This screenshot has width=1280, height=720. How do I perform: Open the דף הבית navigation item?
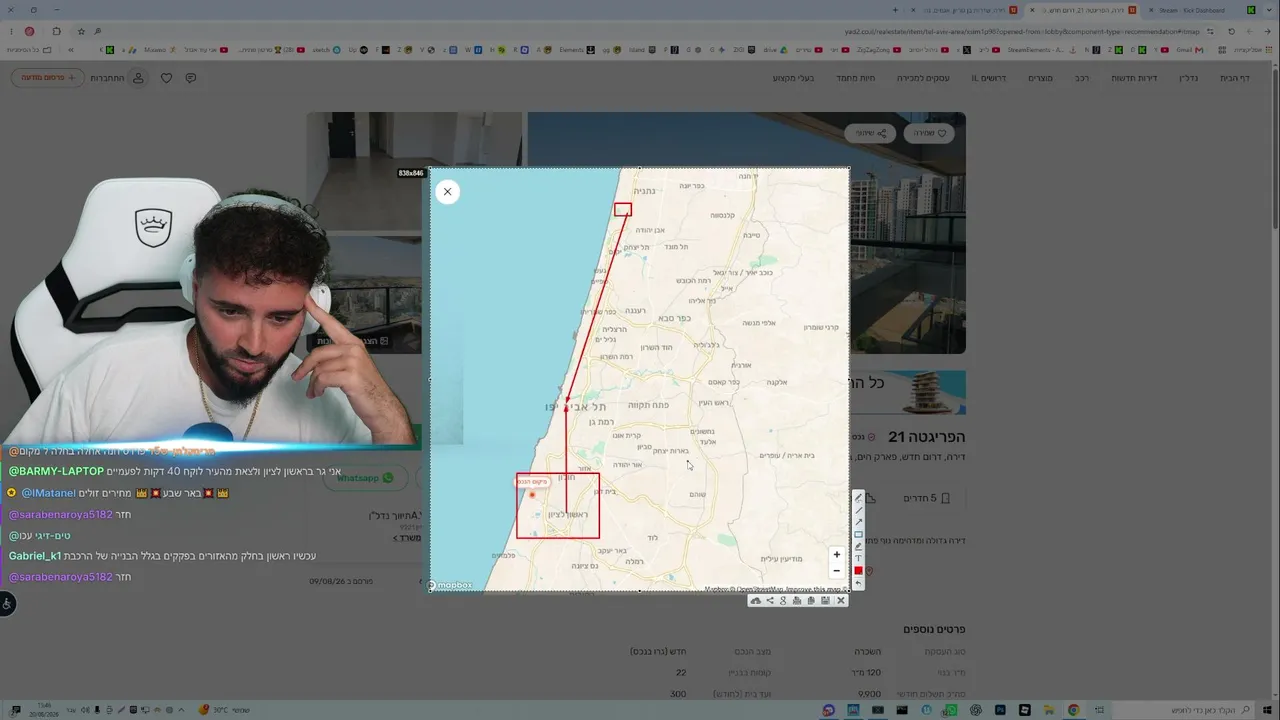(x=1235, y=78)
